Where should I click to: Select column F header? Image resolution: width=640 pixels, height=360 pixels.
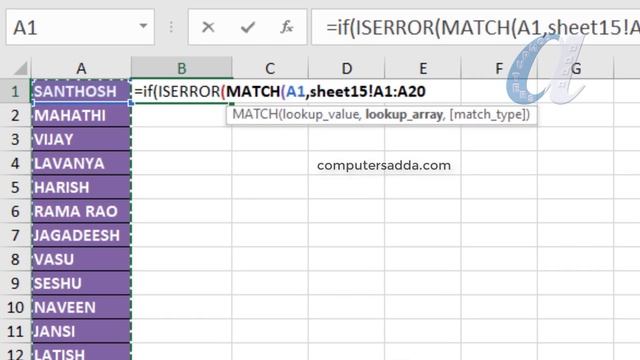(x=499, y=68)
